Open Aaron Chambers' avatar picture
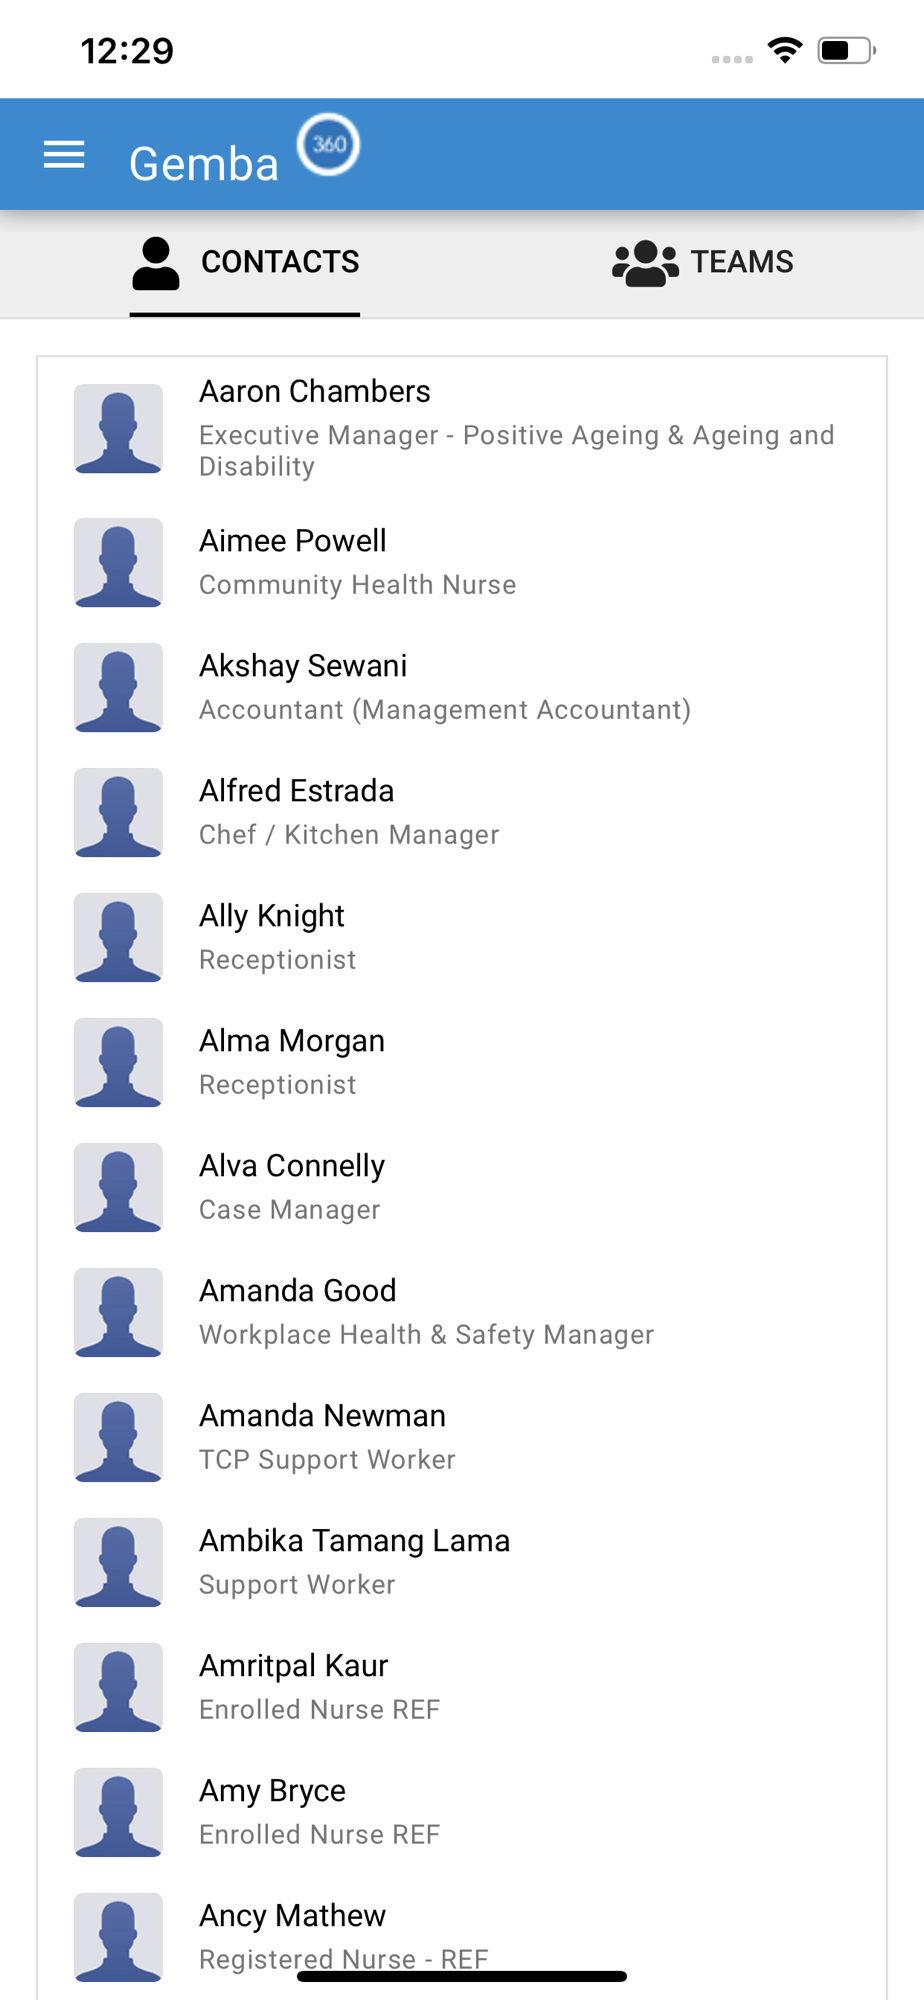Image resolution: width=924 pixels, height=2000 pixels. 118,428
